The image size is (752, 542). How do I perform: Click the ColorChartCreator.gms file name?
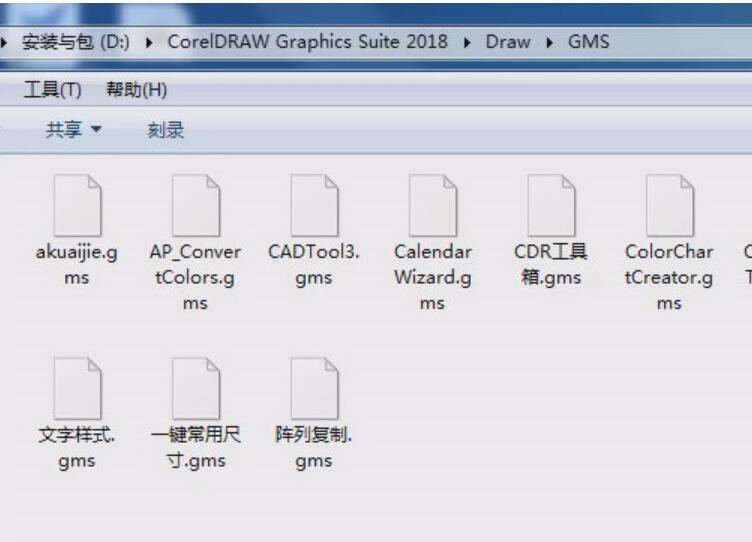[x=669, y=277]
